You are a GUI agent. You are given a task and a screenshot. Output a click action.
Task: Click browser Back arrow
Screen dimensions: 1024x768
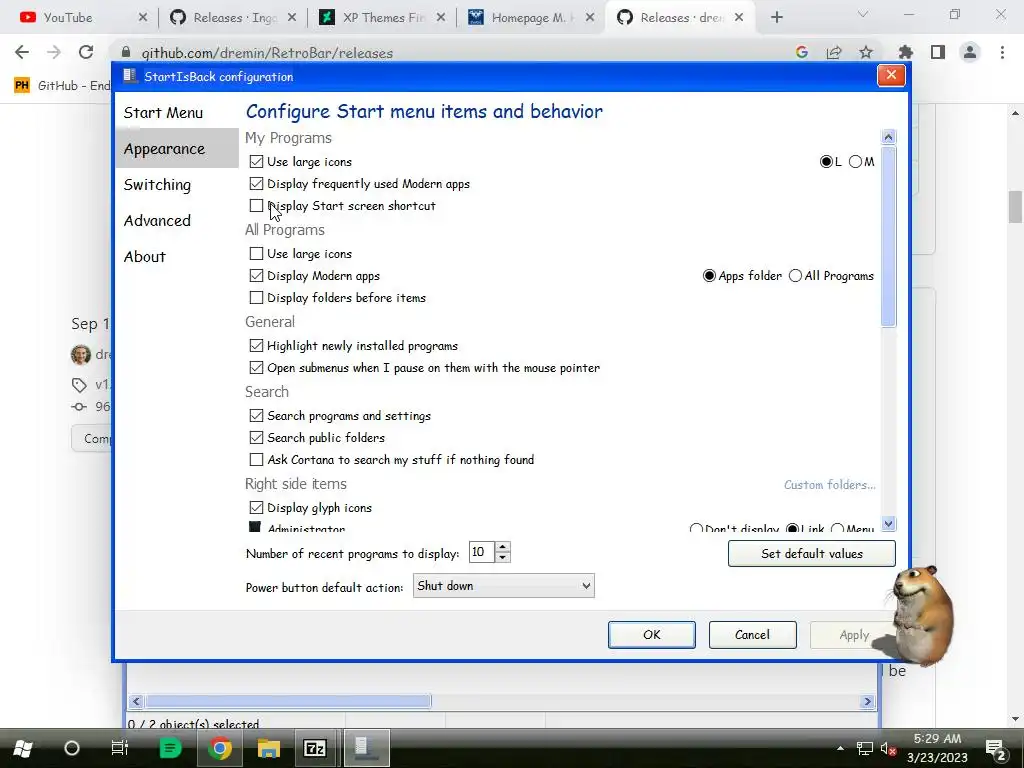click(22, 52)
